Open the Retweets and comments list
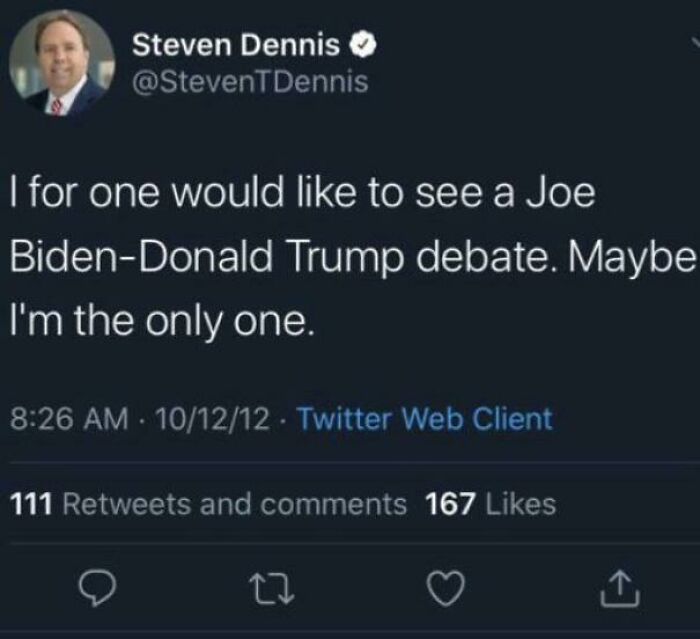This screenshot has width=700, height=639. coord(234,504)
